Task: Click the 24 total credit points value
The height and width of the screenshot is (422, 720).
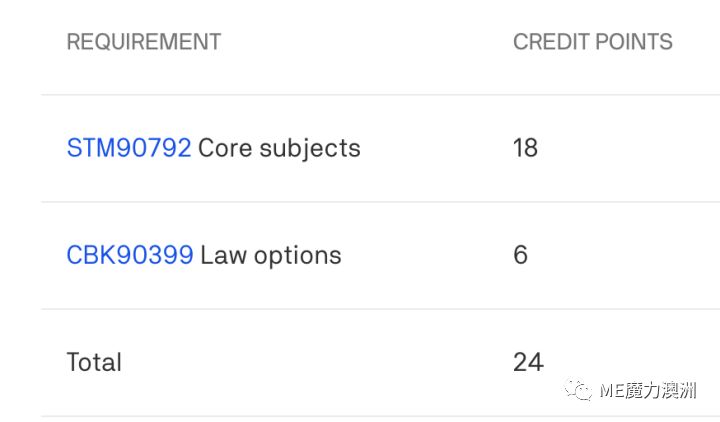Action: tap(529, 362)
